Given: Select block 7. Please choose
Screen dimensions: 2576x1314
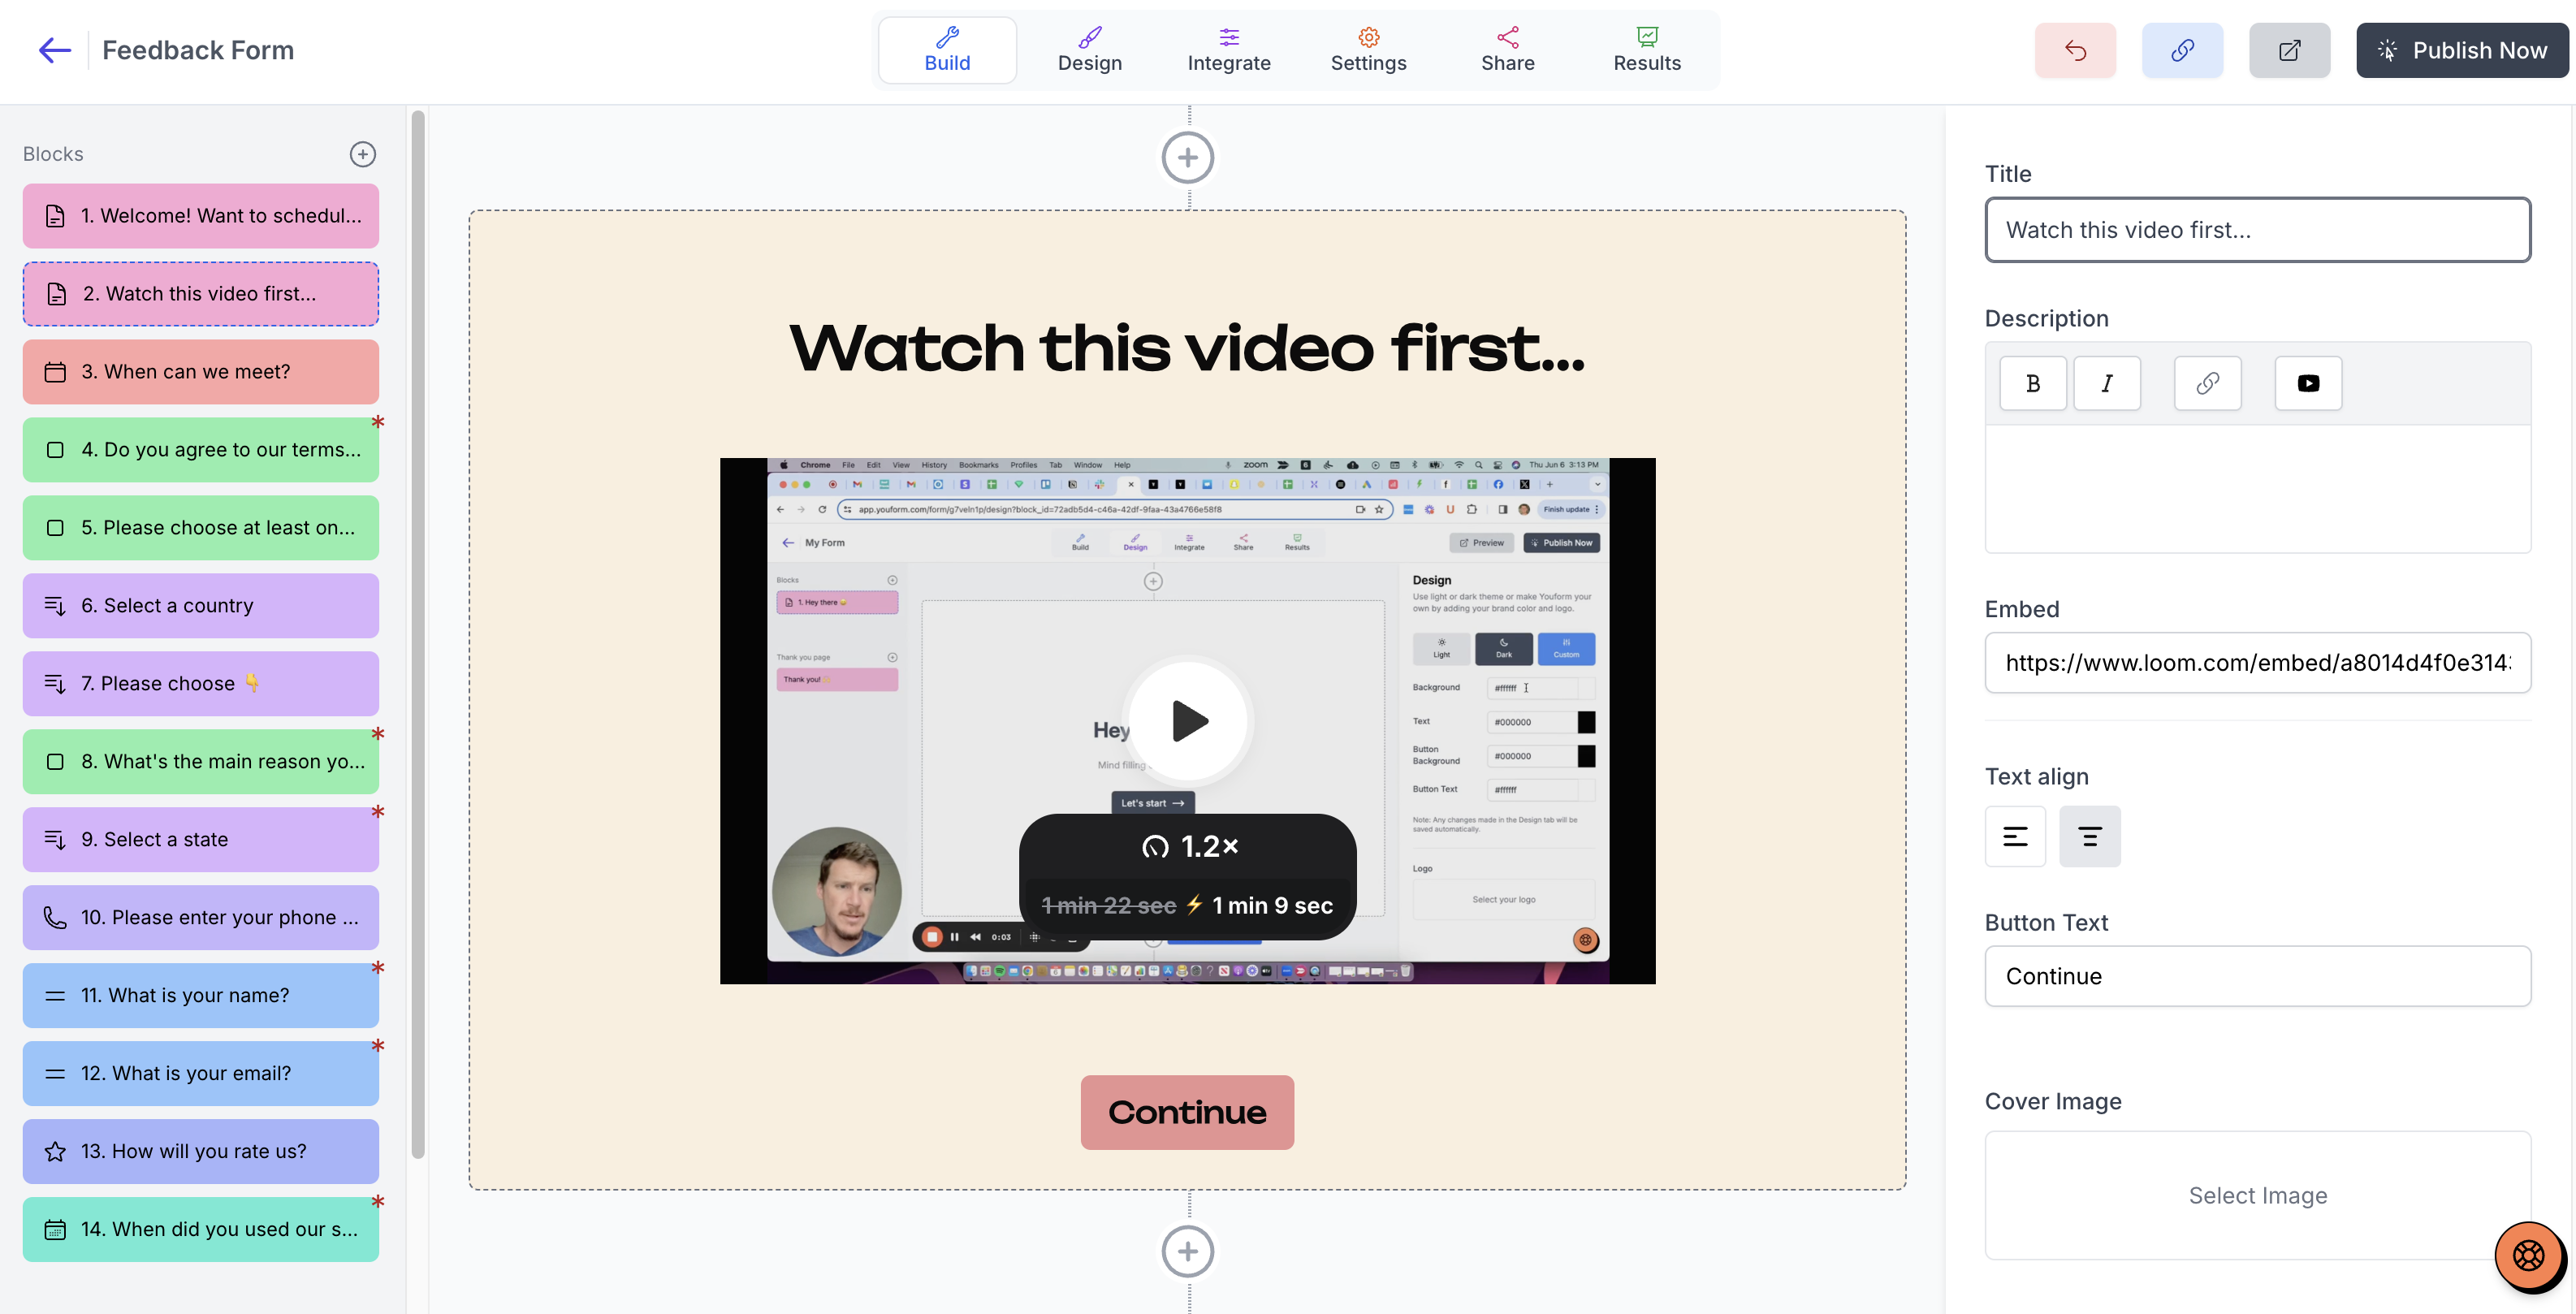Looking at the screenshot, I should point(201,684).
